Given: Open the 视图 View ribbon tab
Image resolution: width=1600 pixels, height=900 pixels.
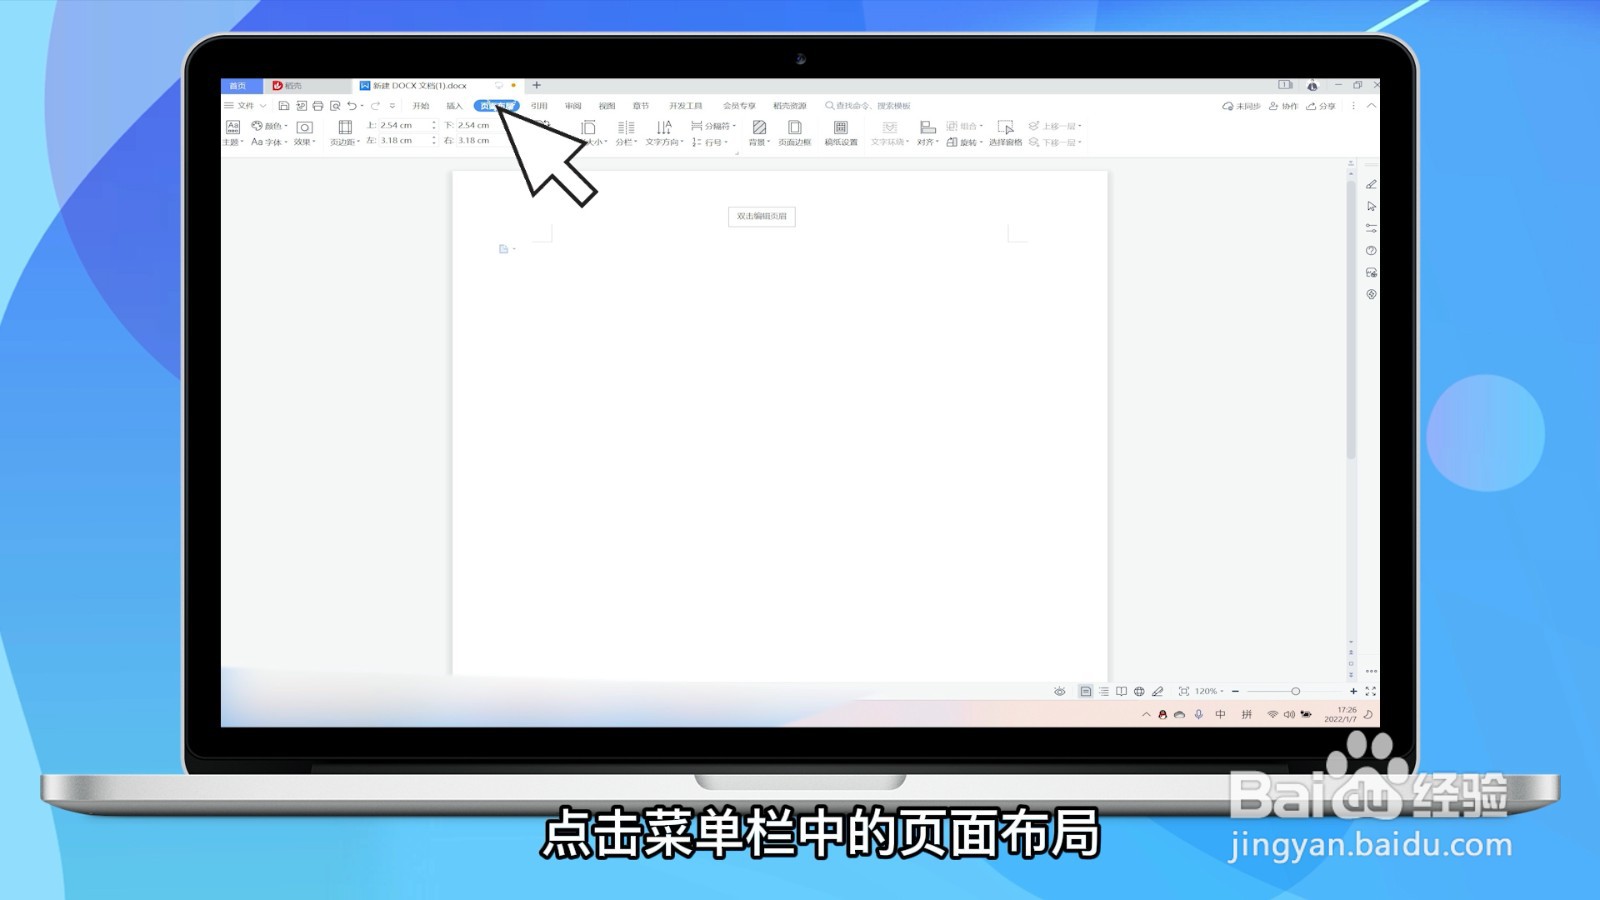Looking at the screenshot, I should point(607,106).
